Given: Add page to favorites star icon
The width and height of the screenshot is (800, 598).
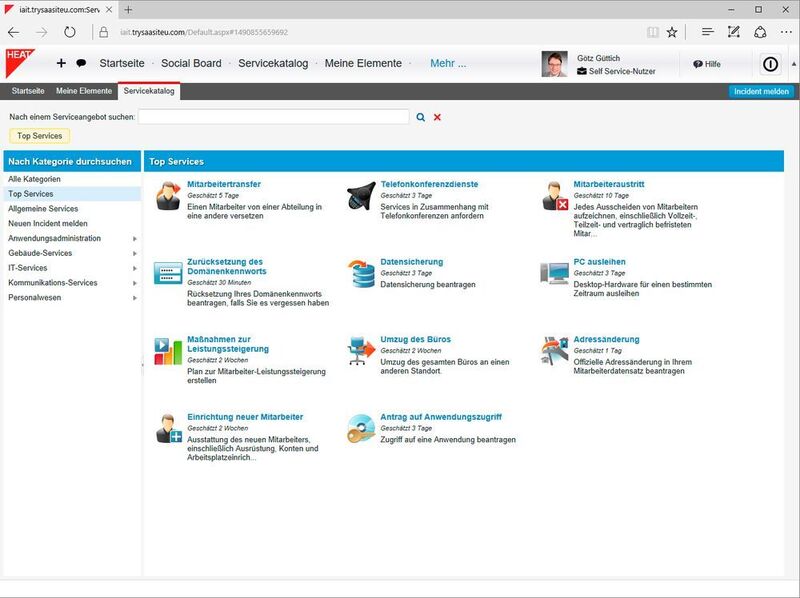Looking at the screenshot, I should [672, 32].
